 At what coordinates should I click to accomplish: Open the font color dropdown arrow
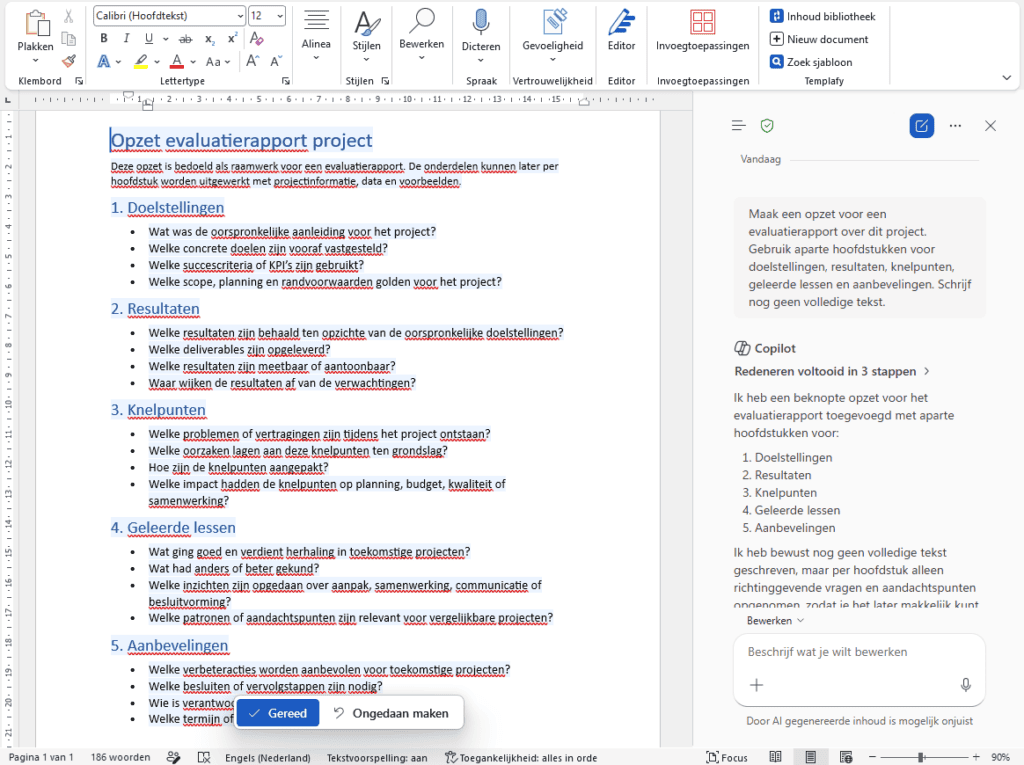click(193, 62)
